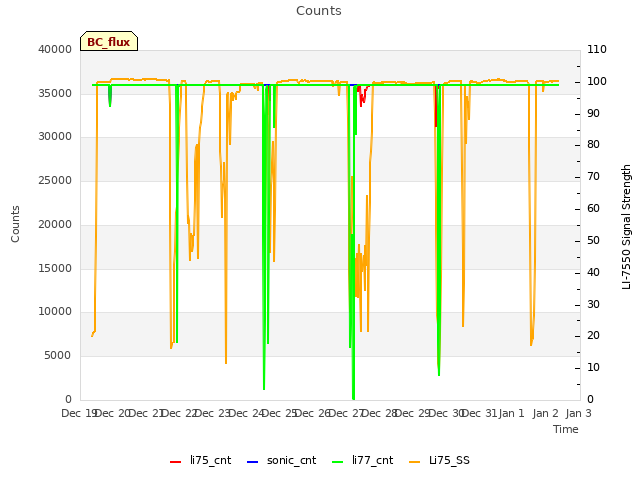
Task: Click the Jan 2 date tick
Action: coord(545,413)
